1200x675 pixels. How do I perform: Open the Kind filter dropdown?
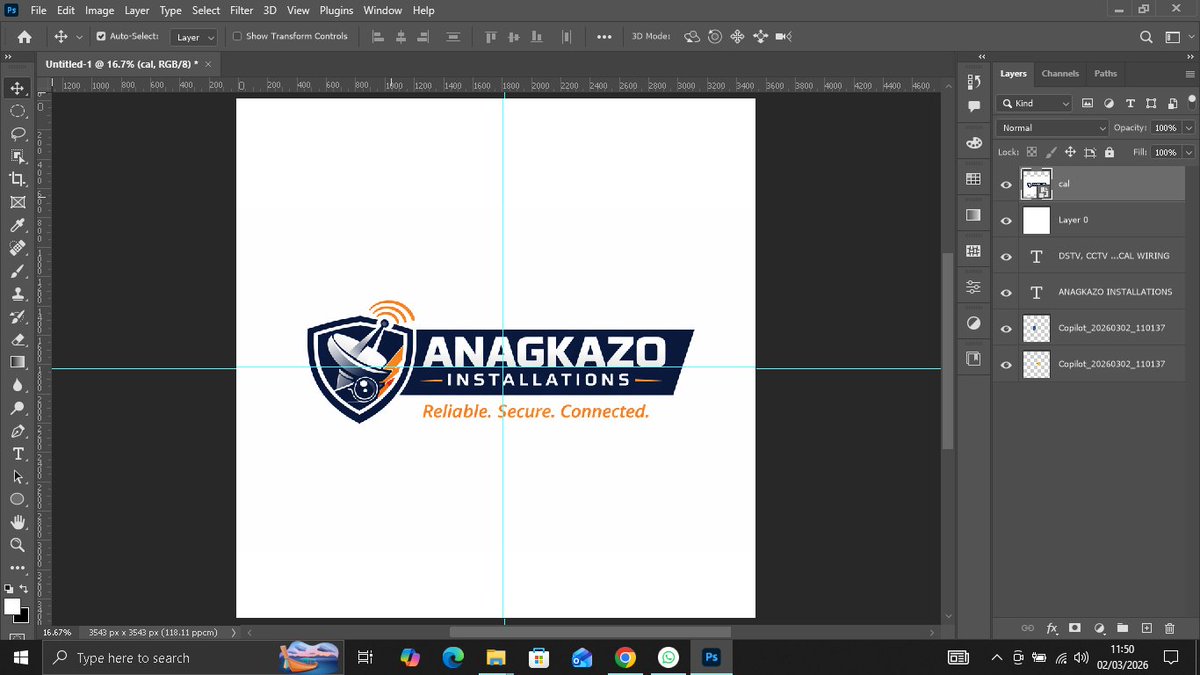tap(1035, 103)
